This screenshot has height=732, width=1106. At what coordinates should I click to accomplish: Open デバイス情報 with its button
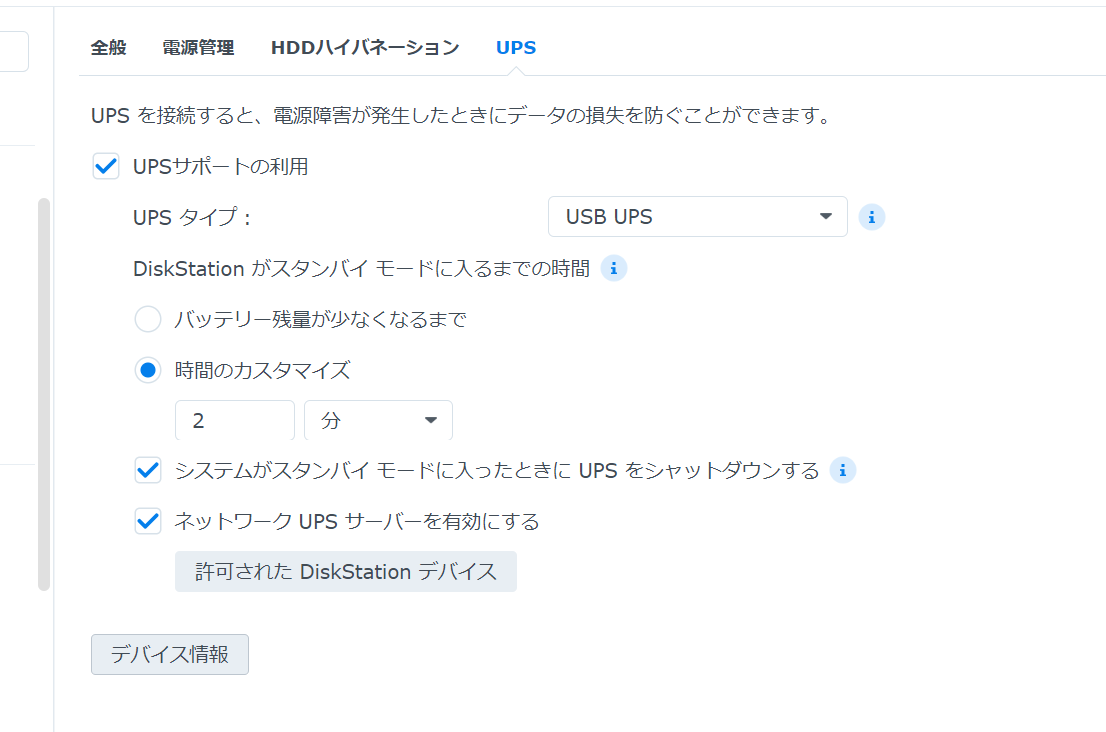point(169,654)
